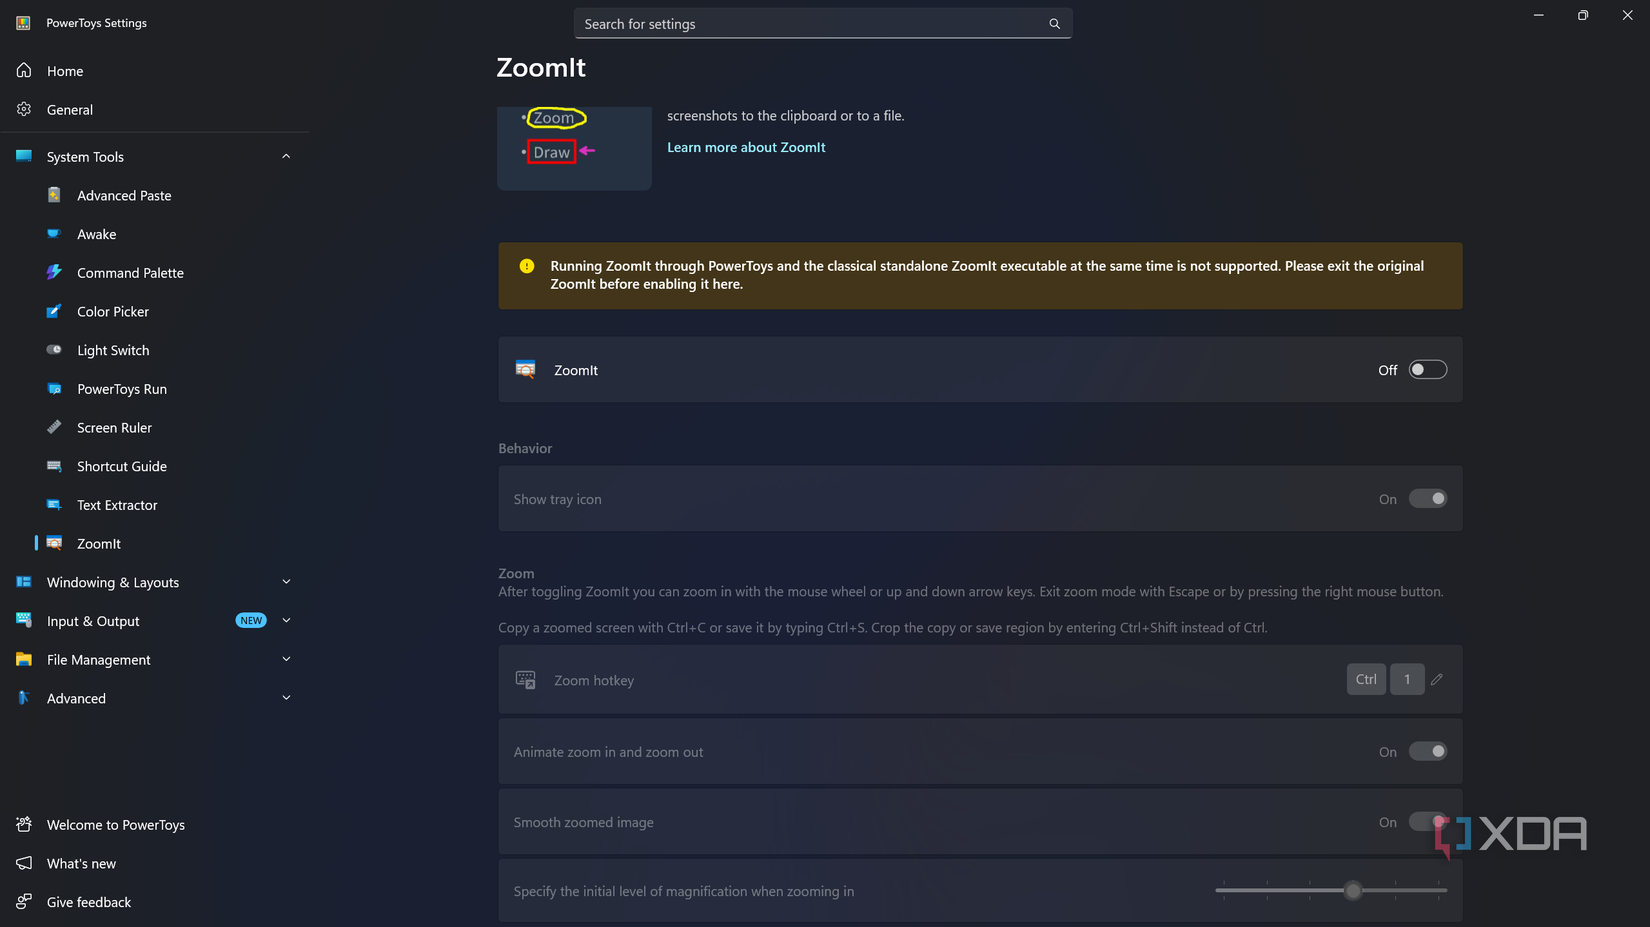
Task: Toggle Animate zoom in and zoom out
Action: click(x=1428, y=752)
